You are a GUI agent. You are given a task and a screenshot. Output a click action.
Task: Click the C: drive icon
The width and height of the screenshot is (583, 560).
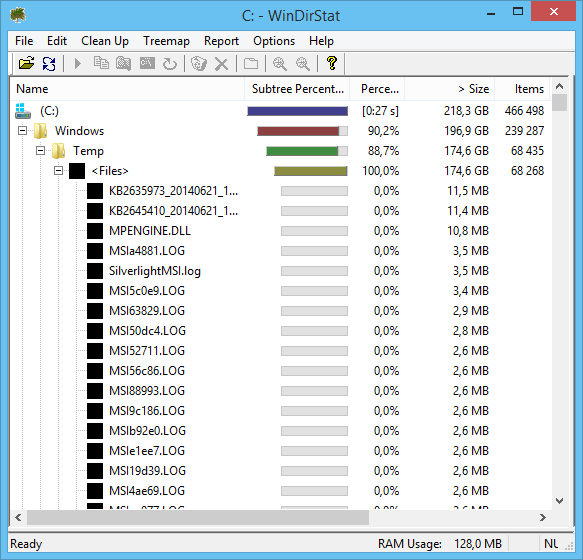[23, 111]
